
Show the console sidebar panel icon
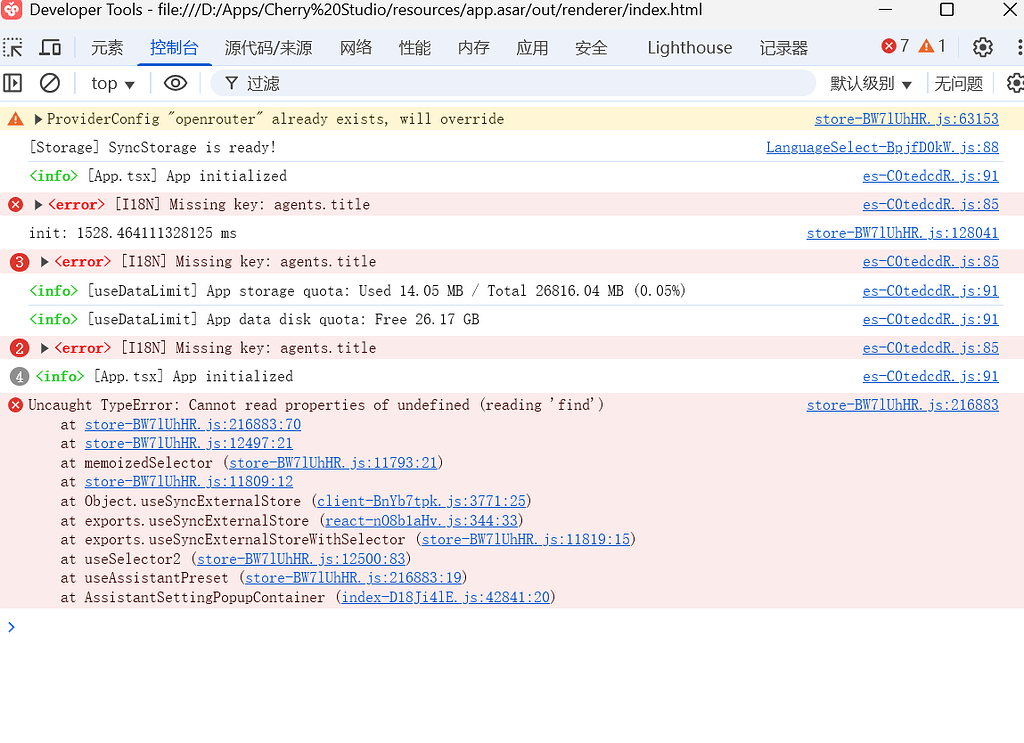pos(12,83)
